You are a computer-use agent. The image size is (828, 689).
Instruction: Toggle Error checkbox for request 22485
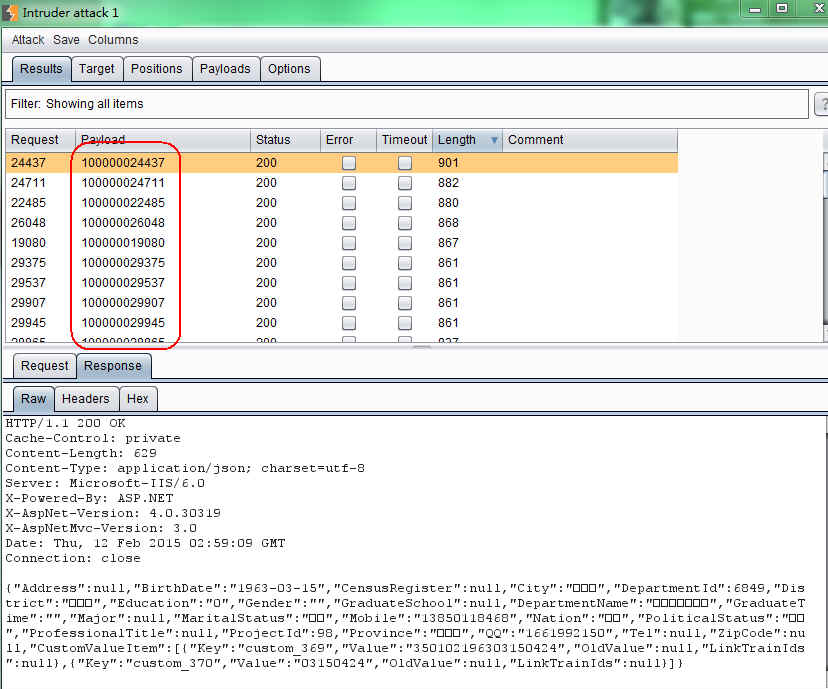point(349,203)
